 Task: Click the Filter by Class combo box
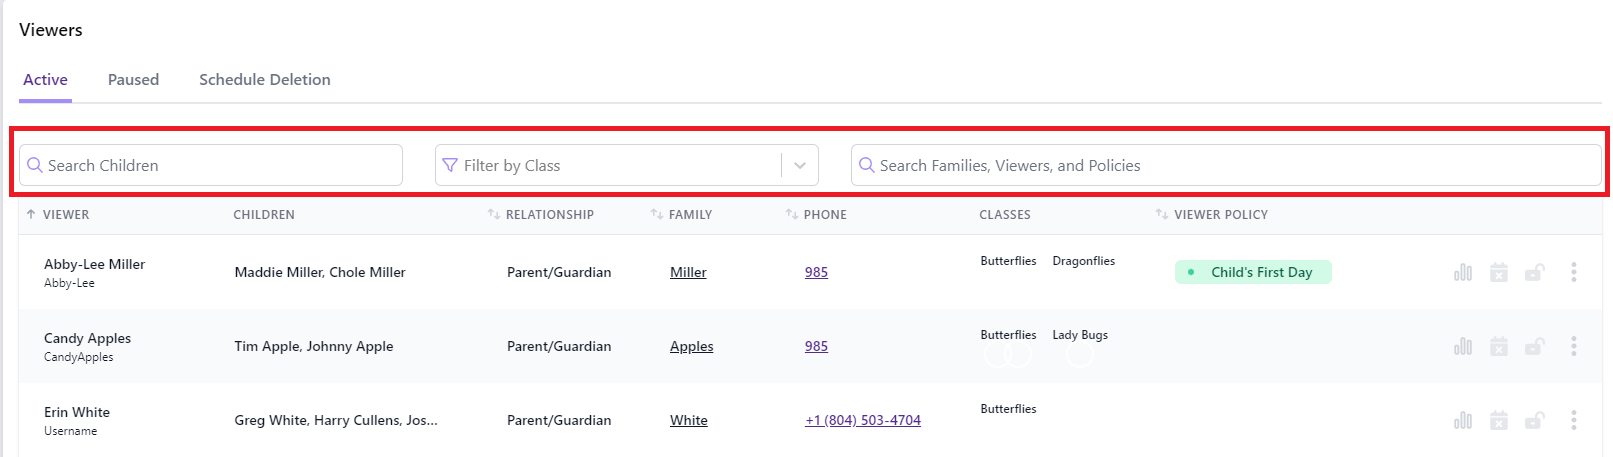point(627,165)
